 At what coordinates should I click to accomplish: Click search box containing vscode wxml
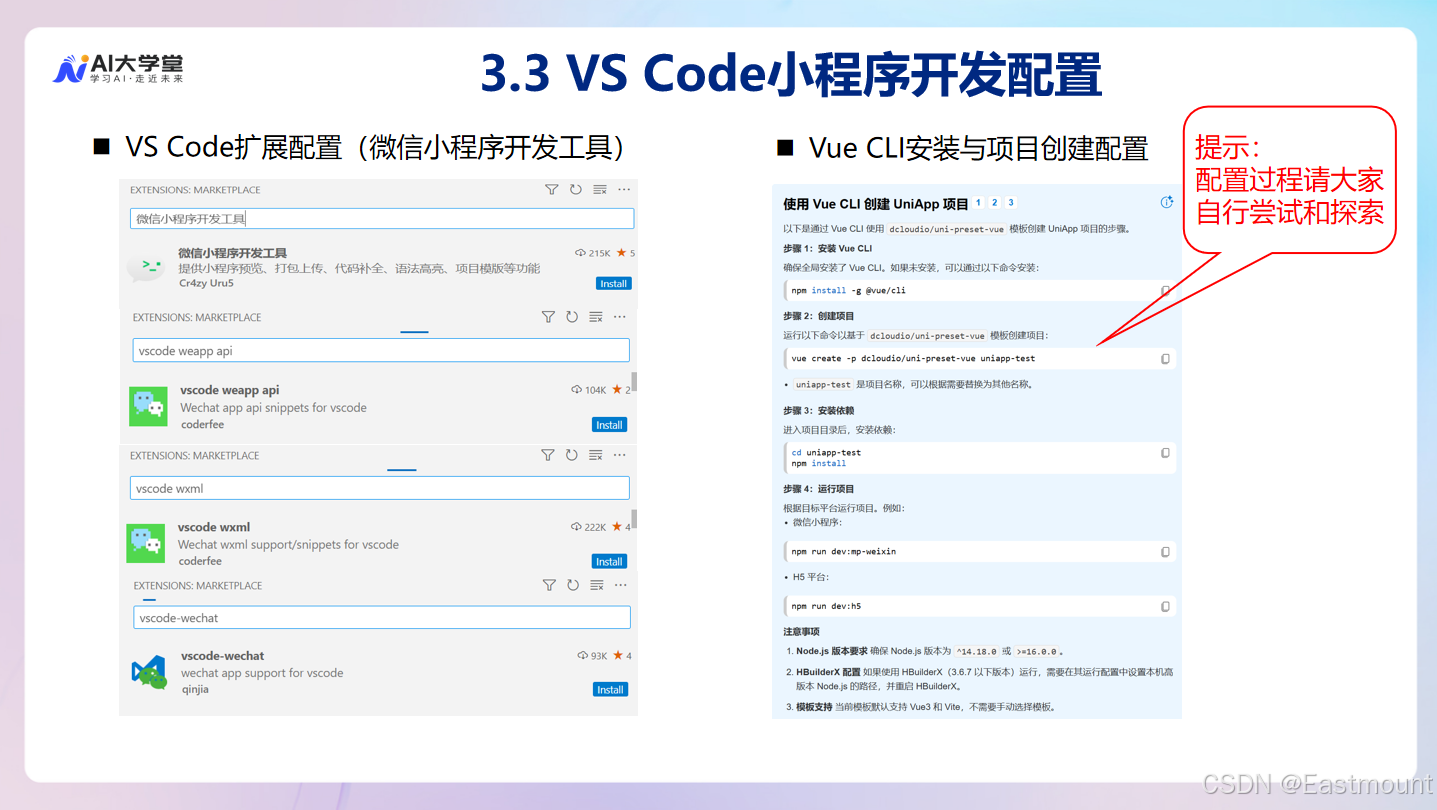(x=380, y=488)
